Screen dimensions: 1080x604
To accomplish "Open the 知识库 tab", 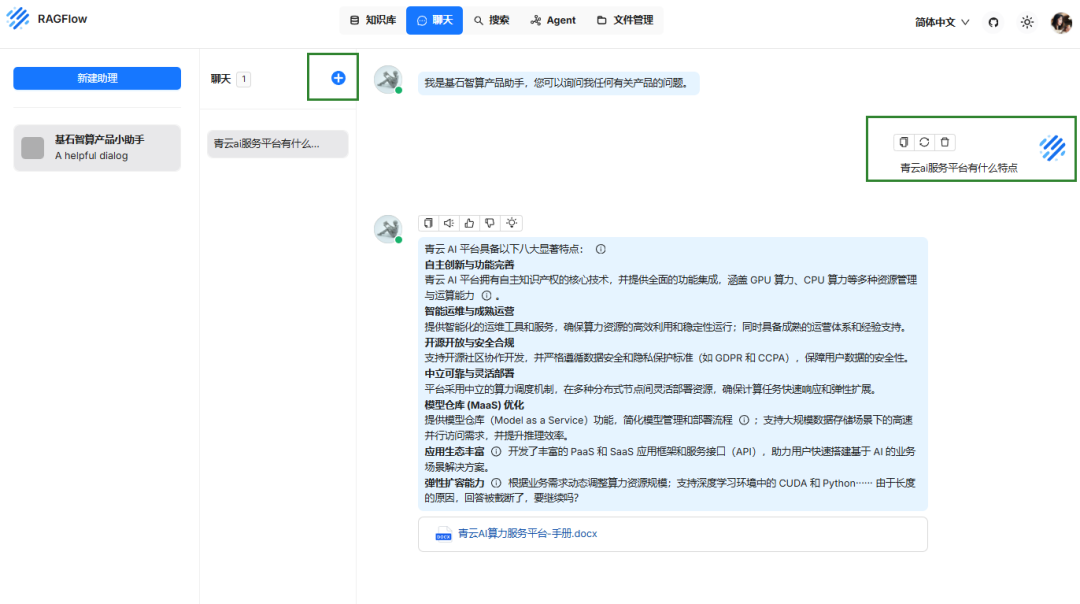I will click(x=373, y=20).
